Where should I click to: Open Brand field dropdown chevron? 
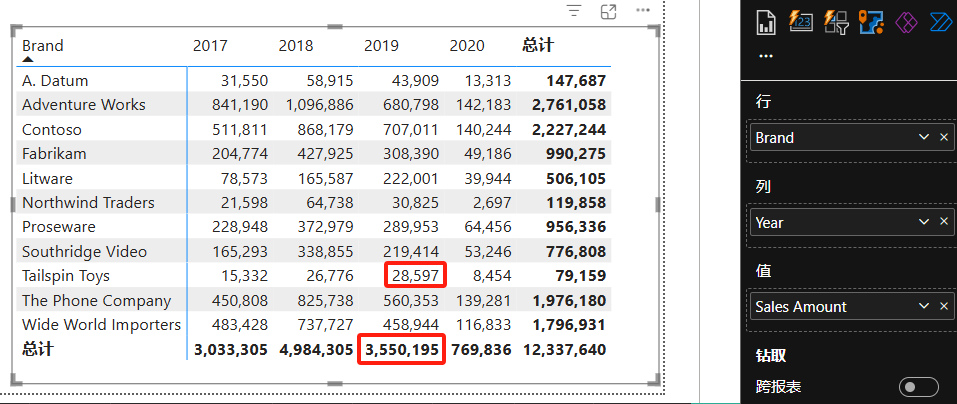[924, 137]
